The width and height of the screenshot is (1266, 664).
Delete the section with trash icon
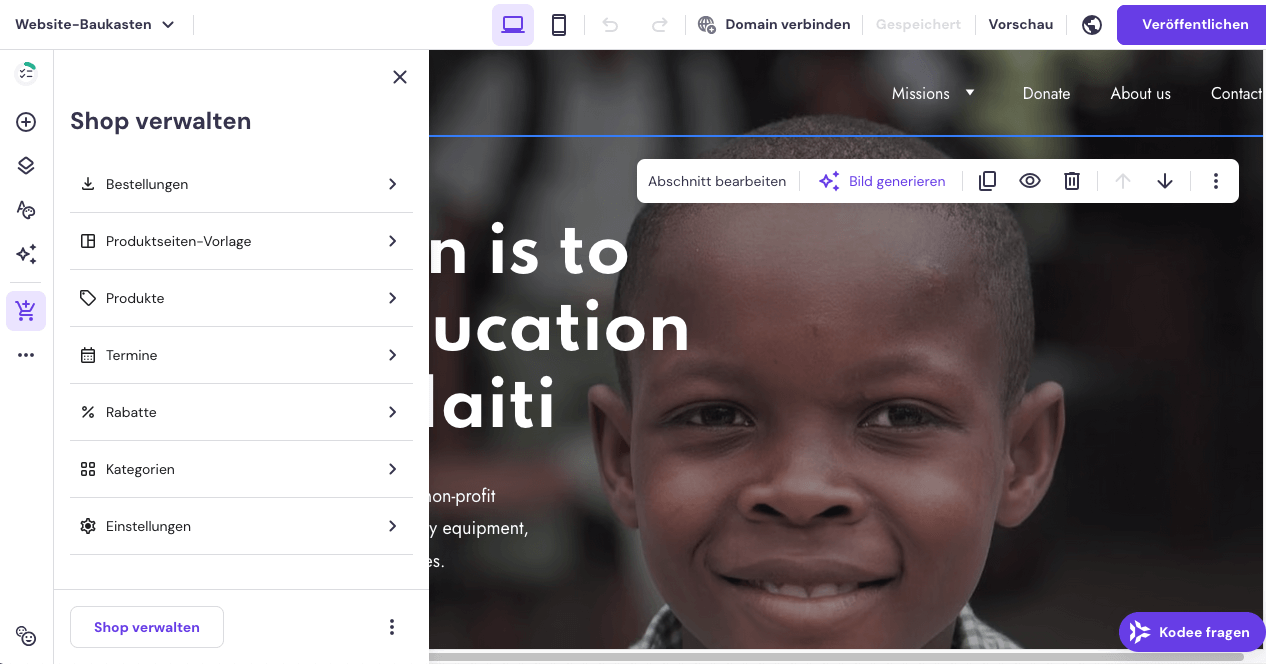pos(1072,181)
